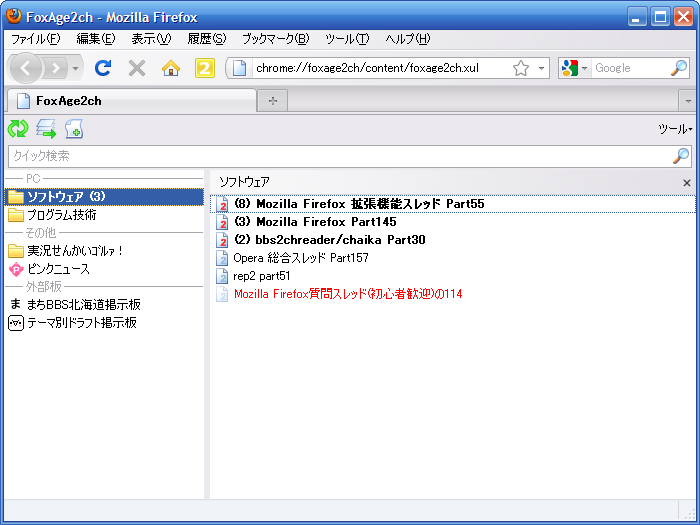Bookmark this page with the star icon
700x525 pixels.
(x=521, y=68)
